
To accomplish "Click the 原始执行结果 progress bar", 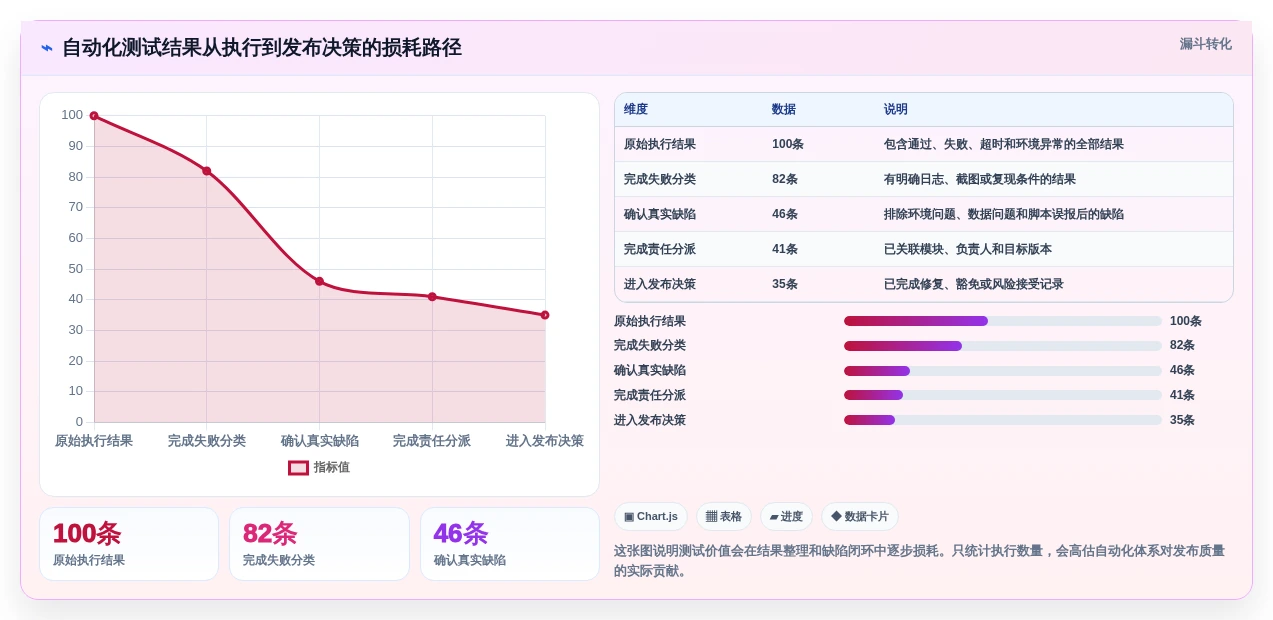I will [x=1003, y=321].
